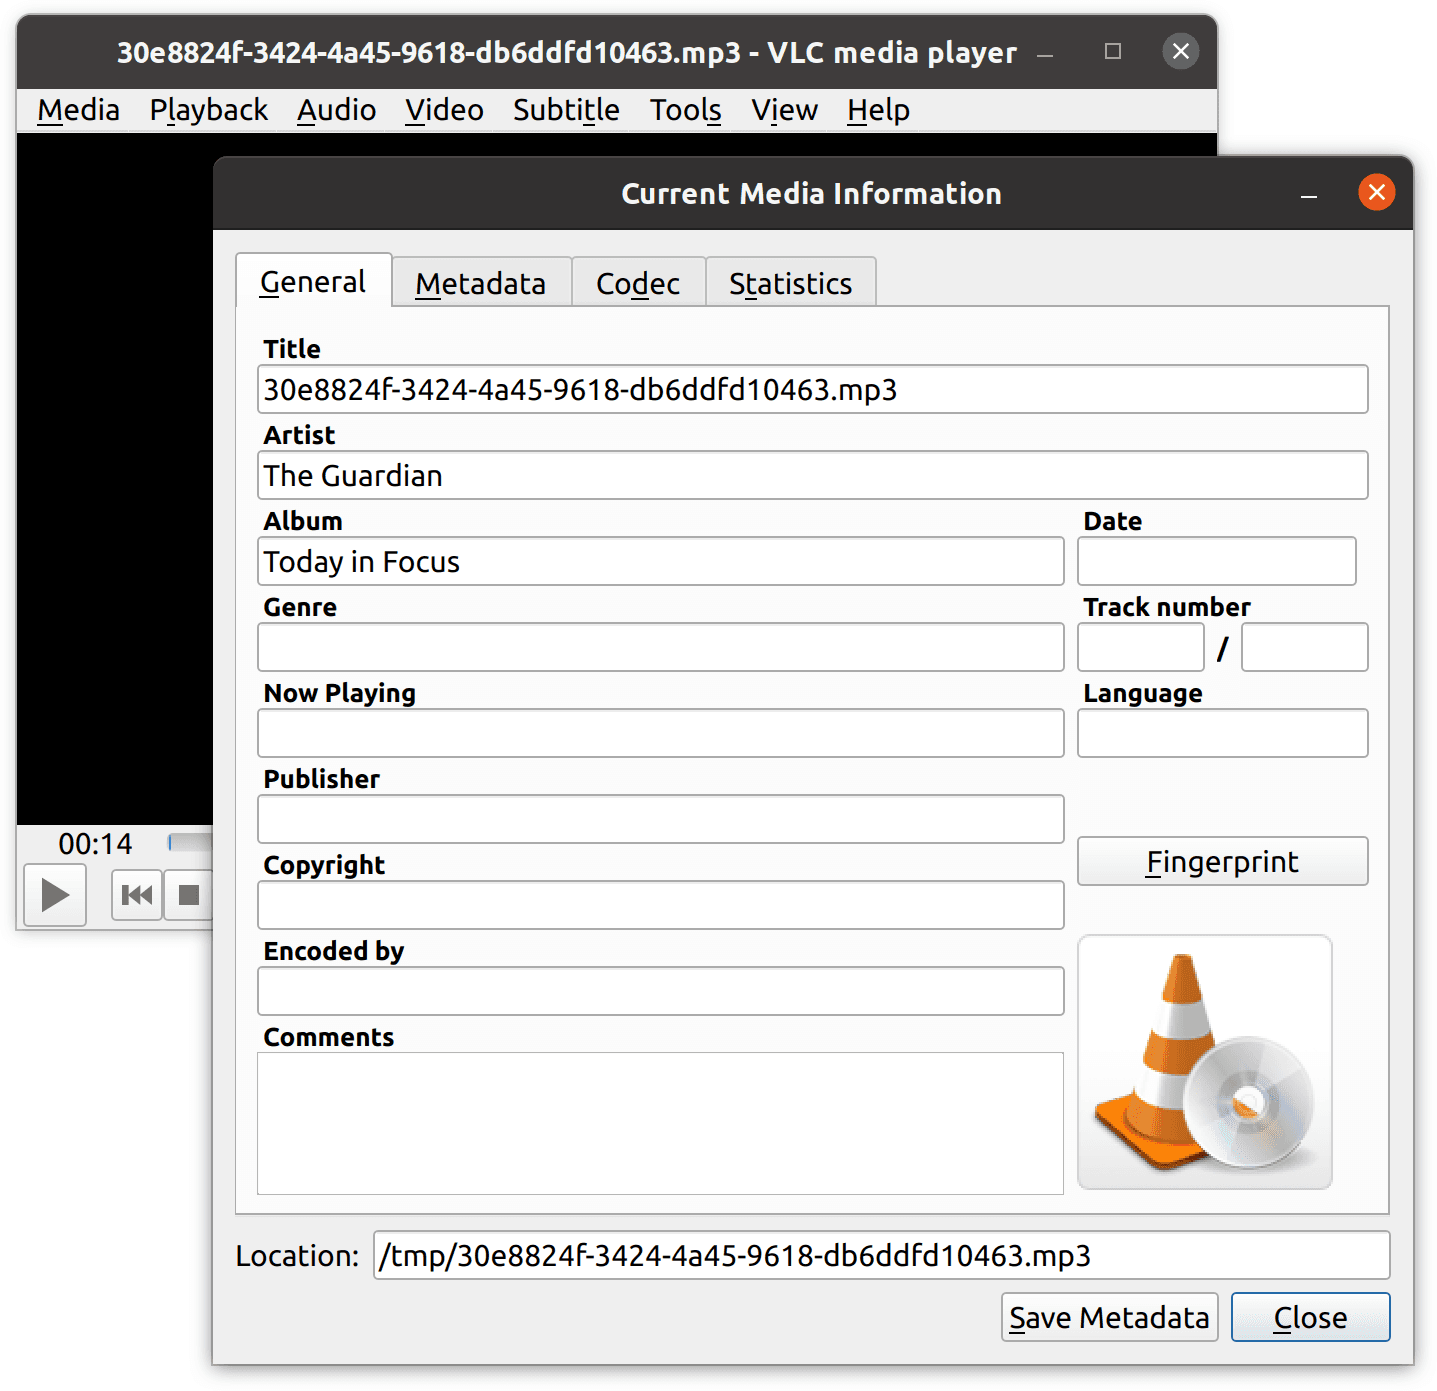The image size is (1437, 1391).
Task: Open the Tools menu
Action: point(685,110)
